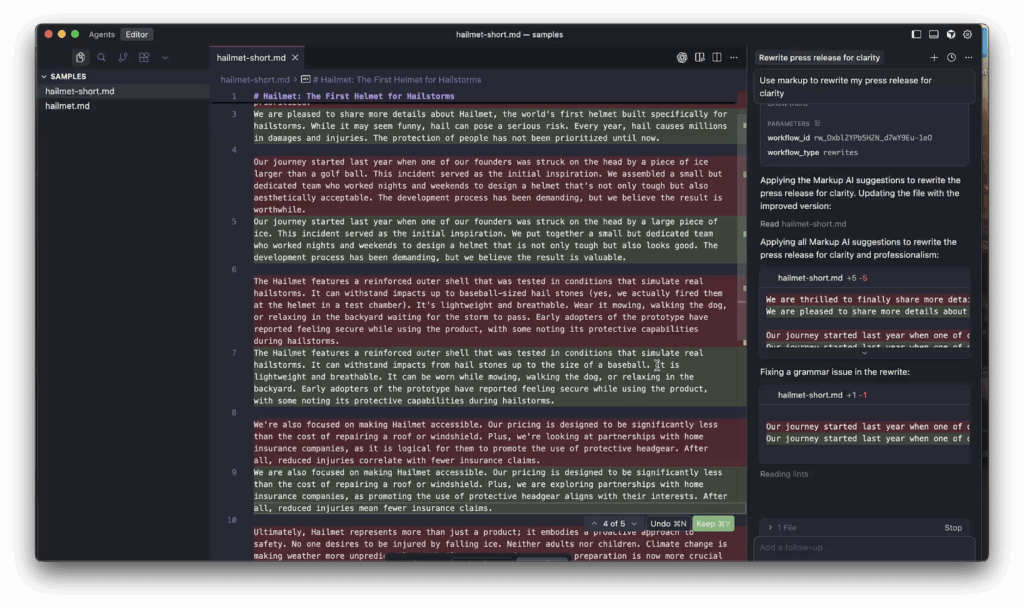
Task: Toggle the right agent dock
Action: tap(951, 34)
